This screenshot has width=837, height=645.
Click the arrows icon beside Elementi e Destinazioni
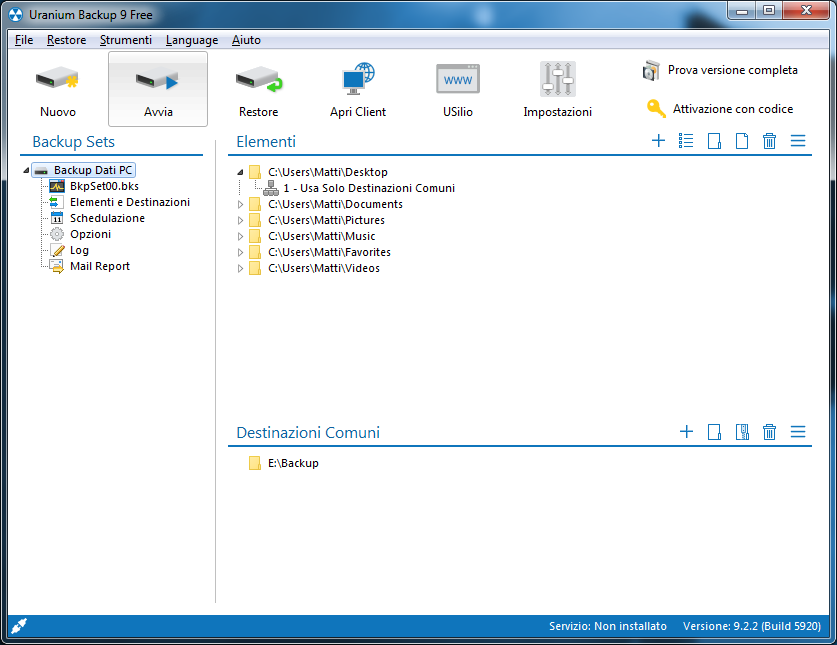click(x=56, y=202)
